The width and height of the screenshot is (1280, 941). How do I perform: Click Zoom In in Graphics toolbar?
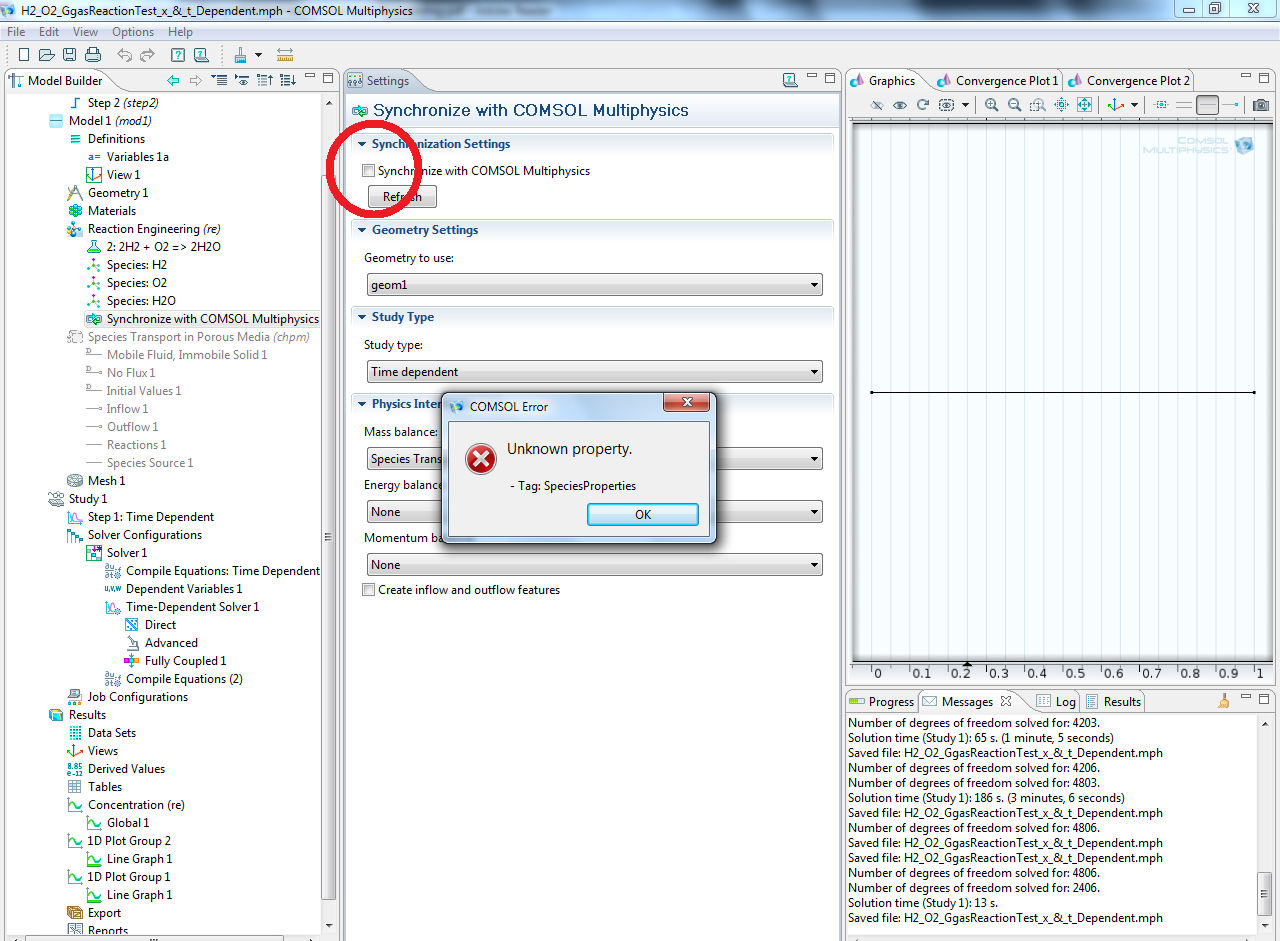(x=991, y=105)
